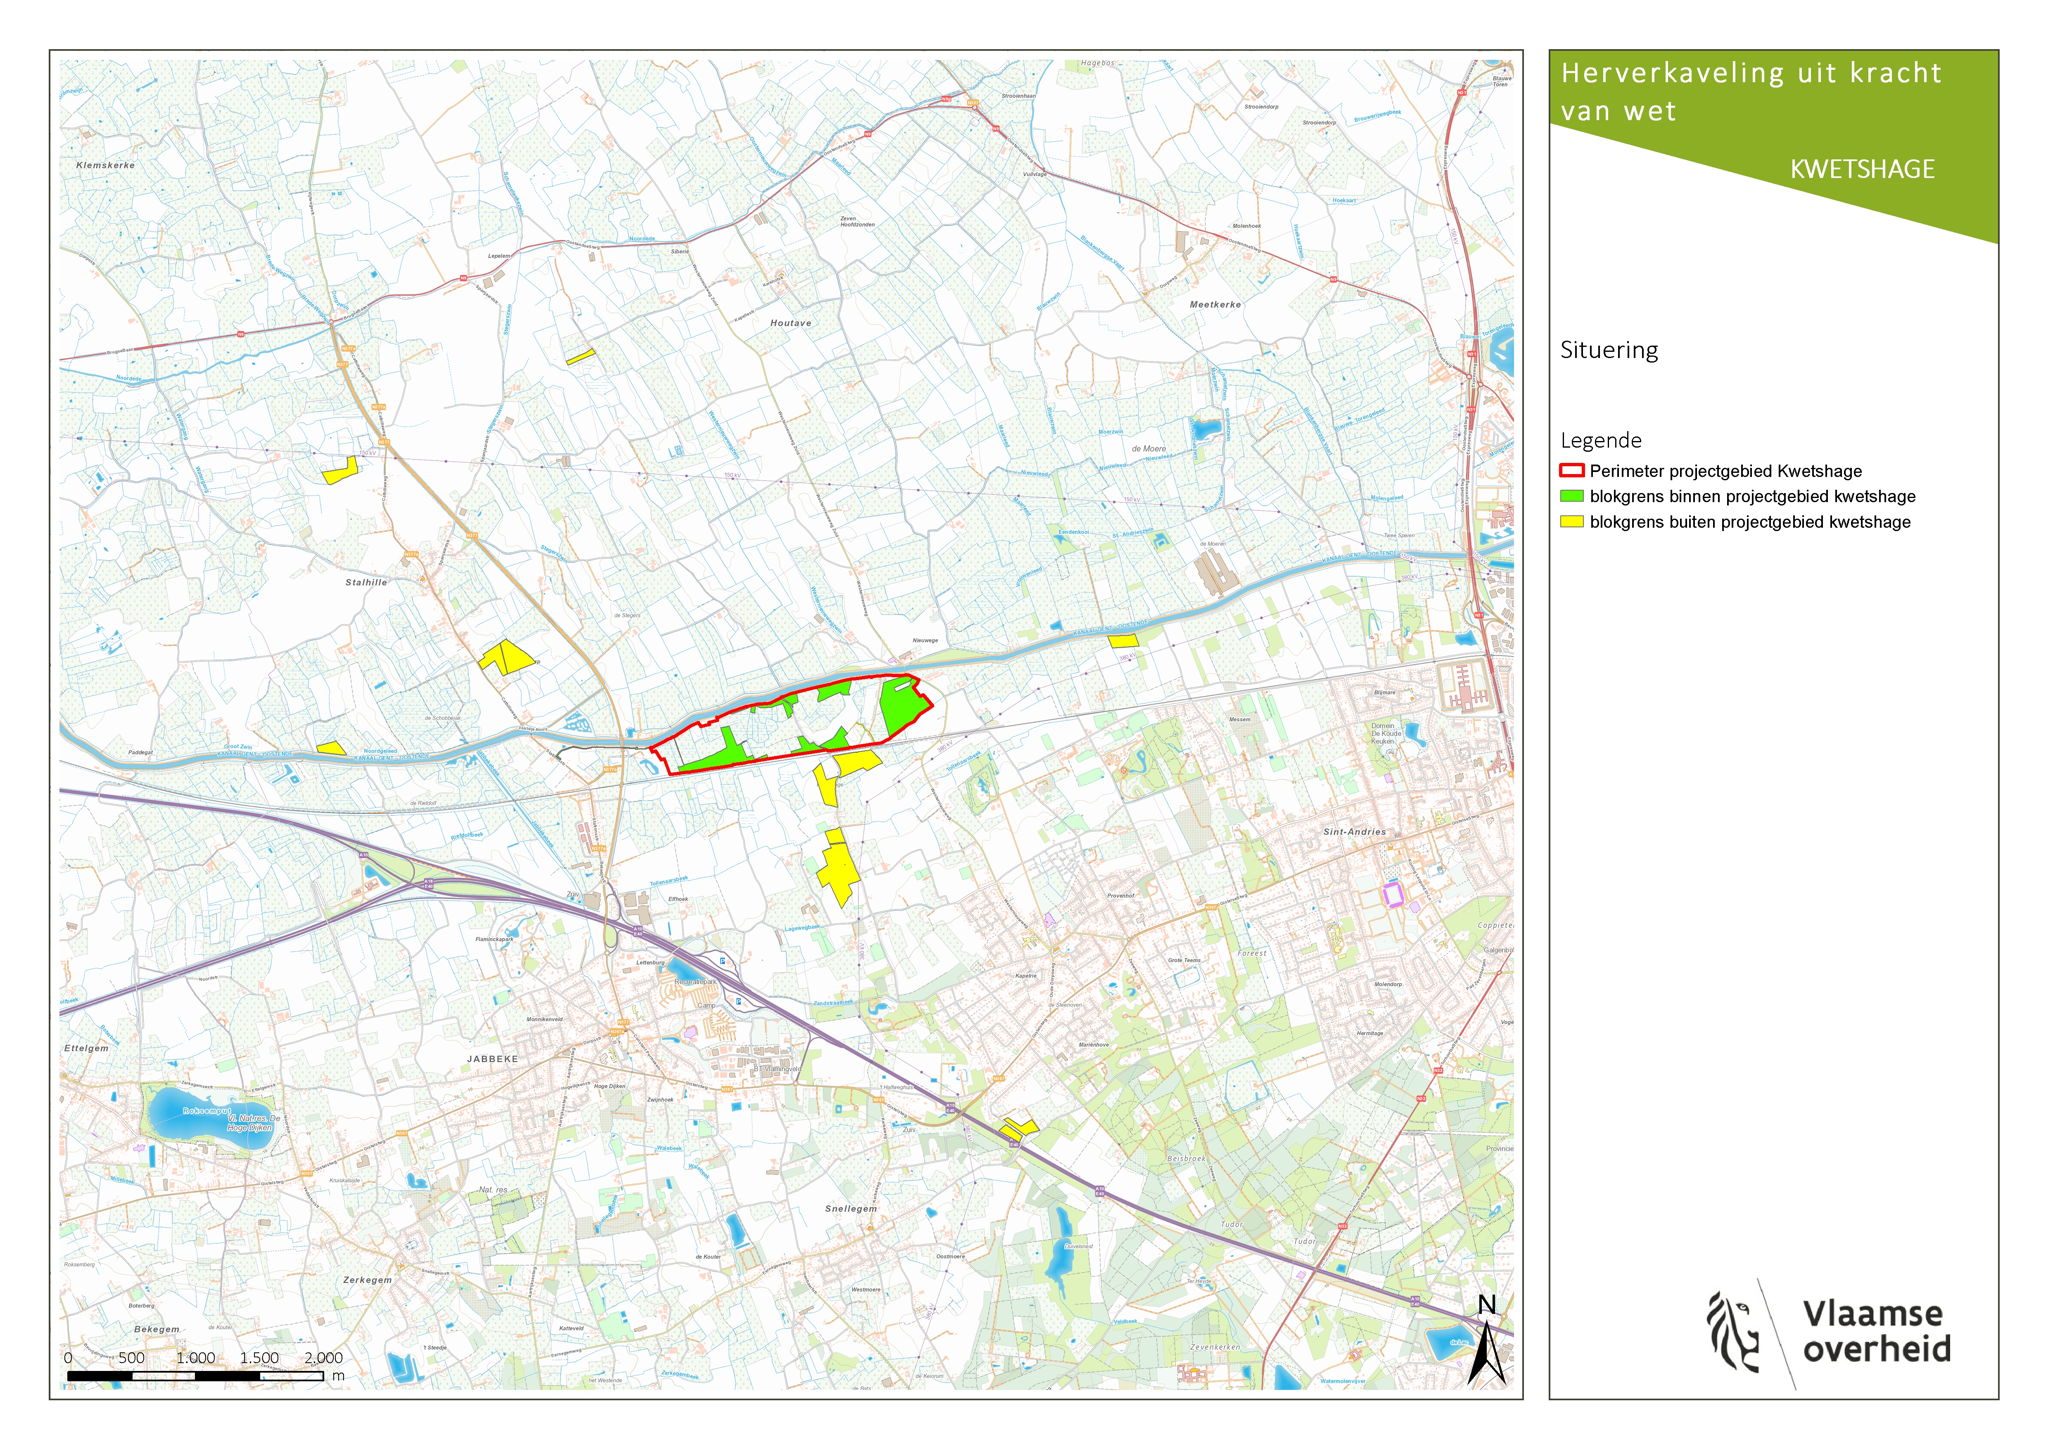
Task: Click the map scale bar
Action: 196,1377
